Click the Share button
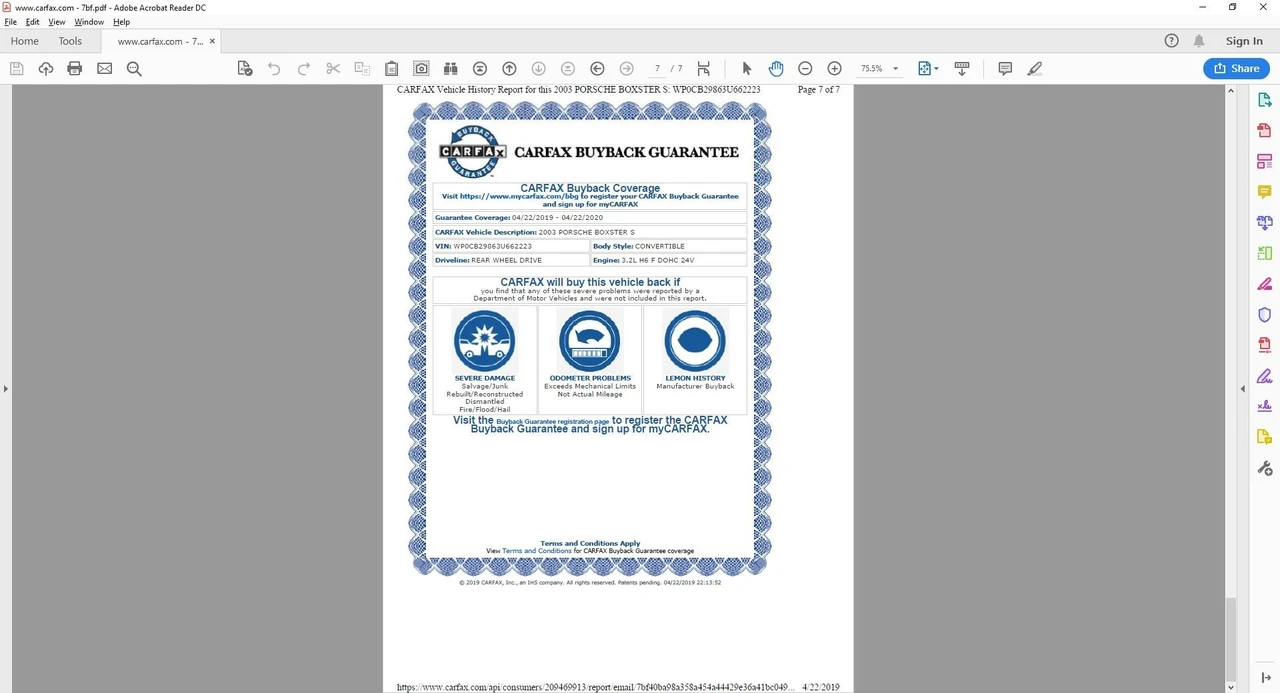 (x=1236, y=68)
